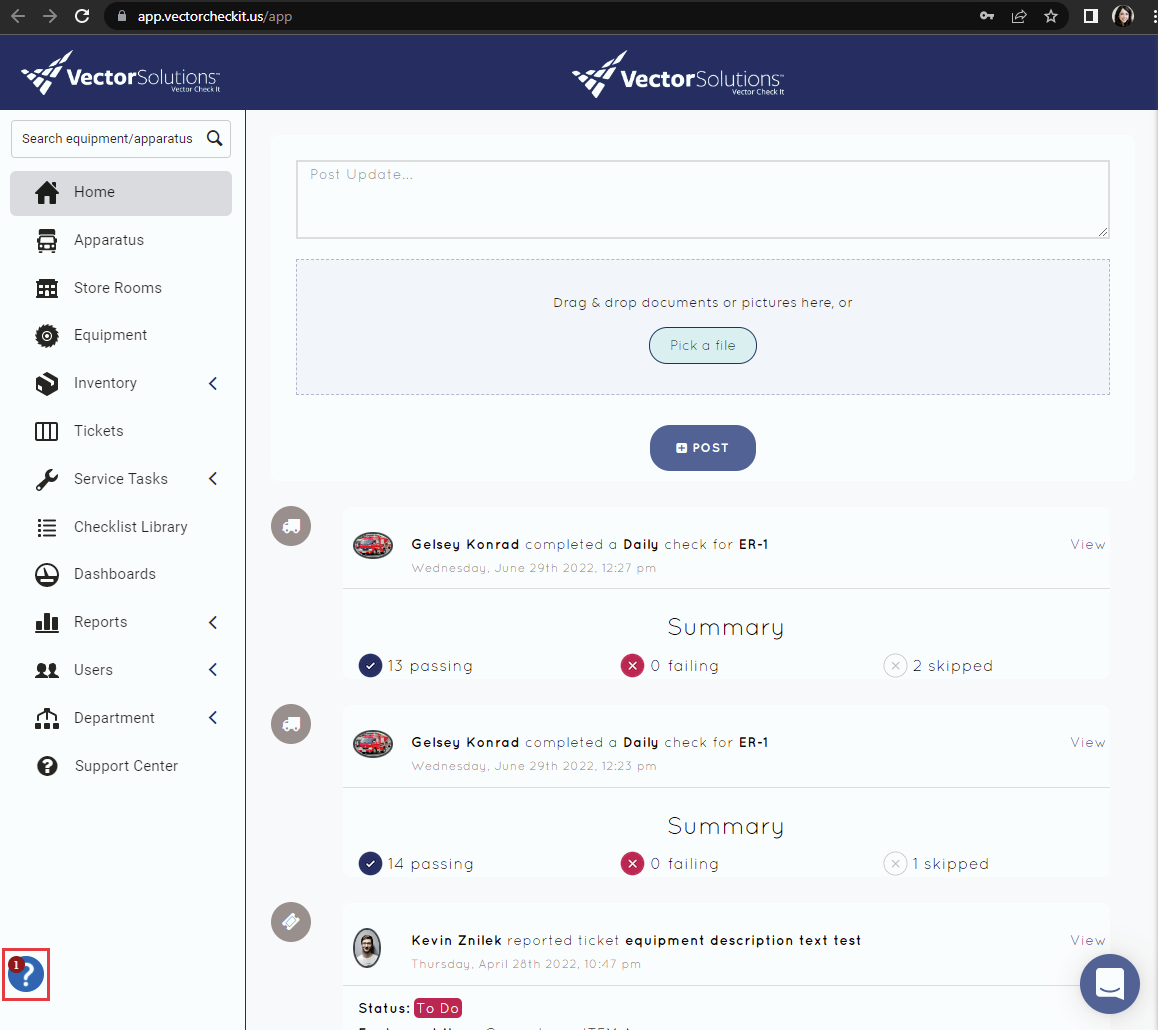Screen dimensions: 1158x1030
Task: Open the Apparatus section in the sidebar
Action: coord(108,240)
